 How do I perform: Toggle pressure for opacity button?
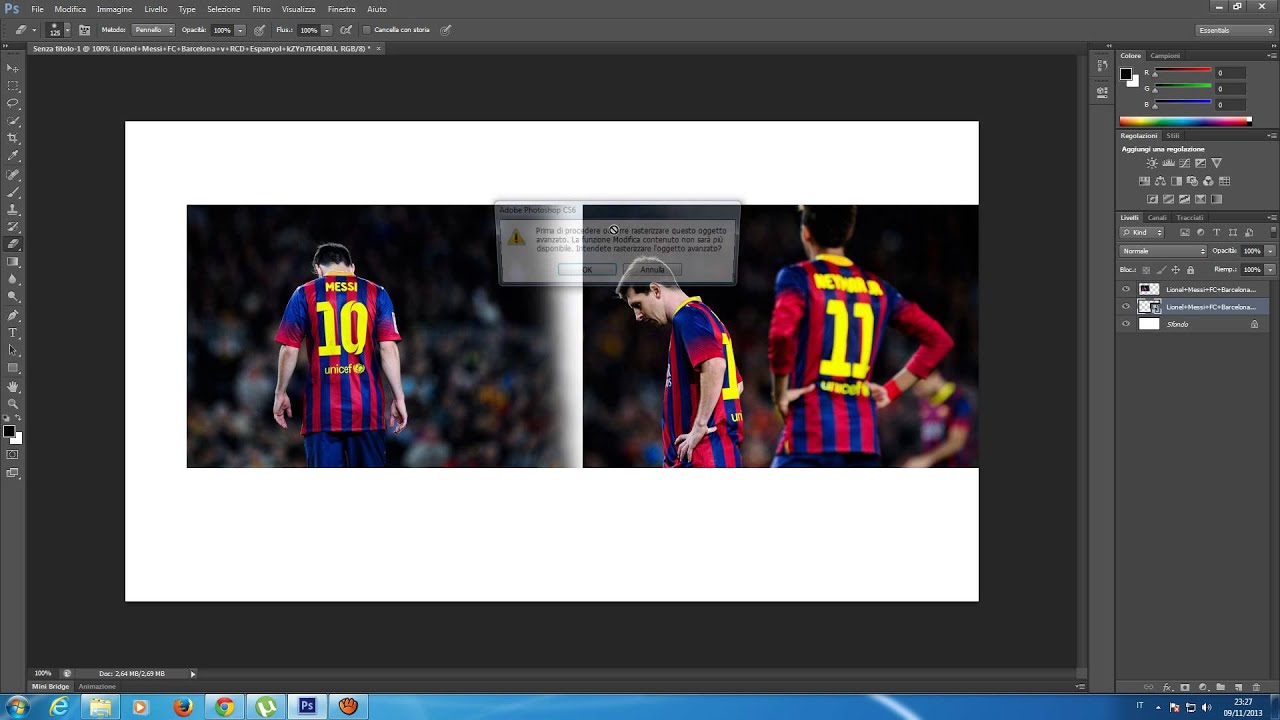[x=260, y=30]
